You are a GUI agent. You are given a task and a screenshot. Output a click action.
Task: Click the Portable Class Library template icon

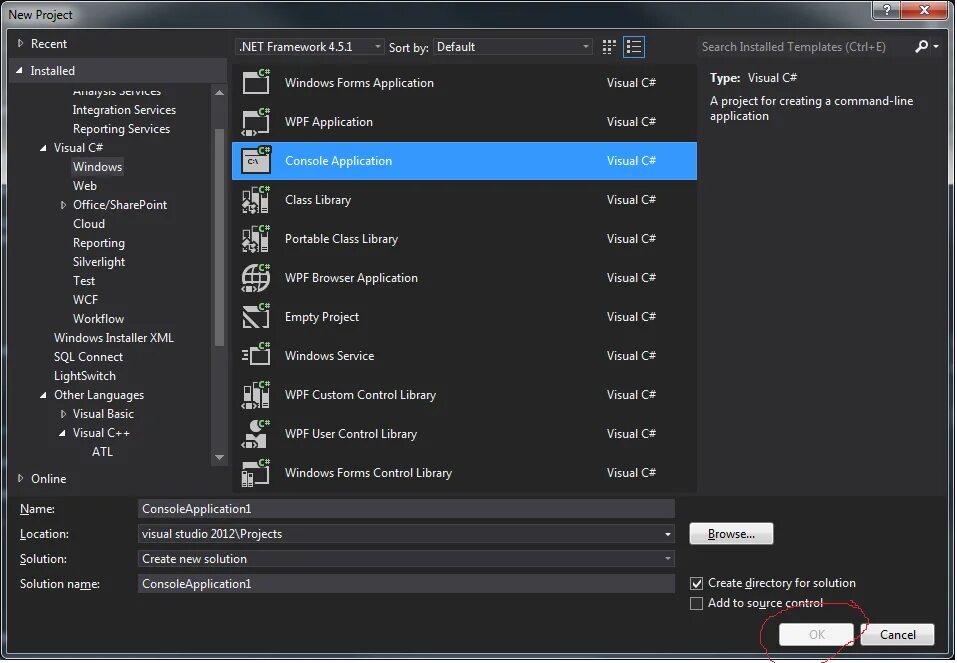click(x=256, y=239)
